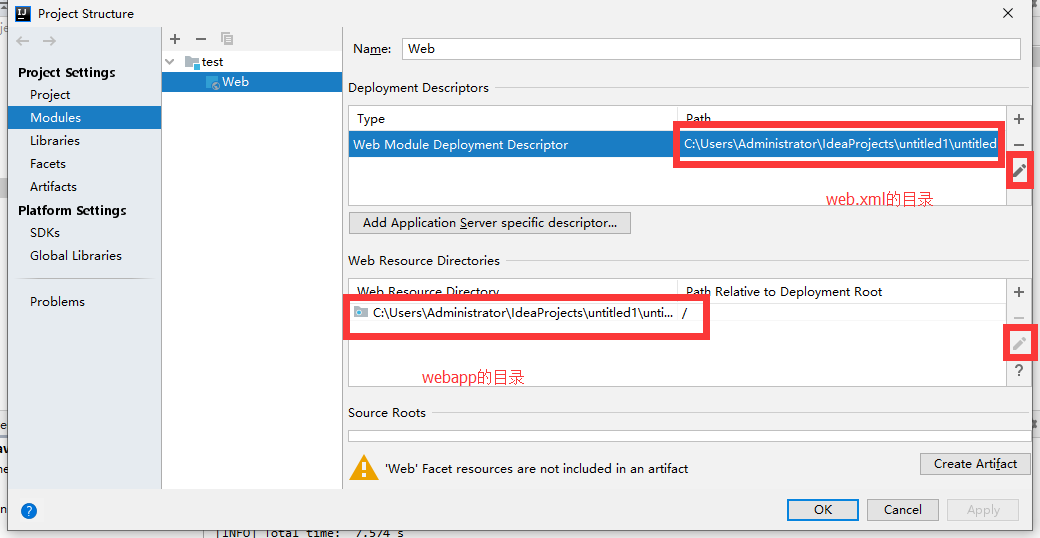Add a new module with plus icon
This screenshot has width=1040, height=538.
pos(175,39)
